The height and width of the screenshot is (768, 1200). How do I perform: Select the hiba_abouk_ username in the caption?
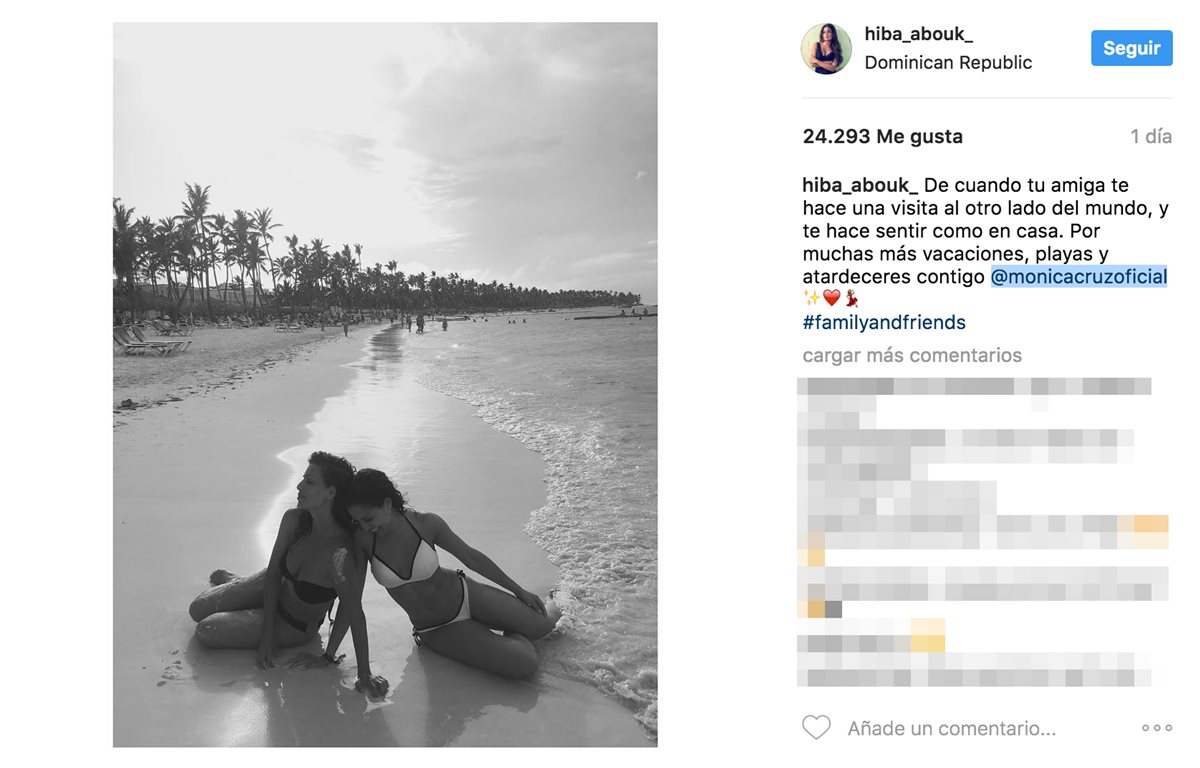pyautogui.click(x=860, y=186)
